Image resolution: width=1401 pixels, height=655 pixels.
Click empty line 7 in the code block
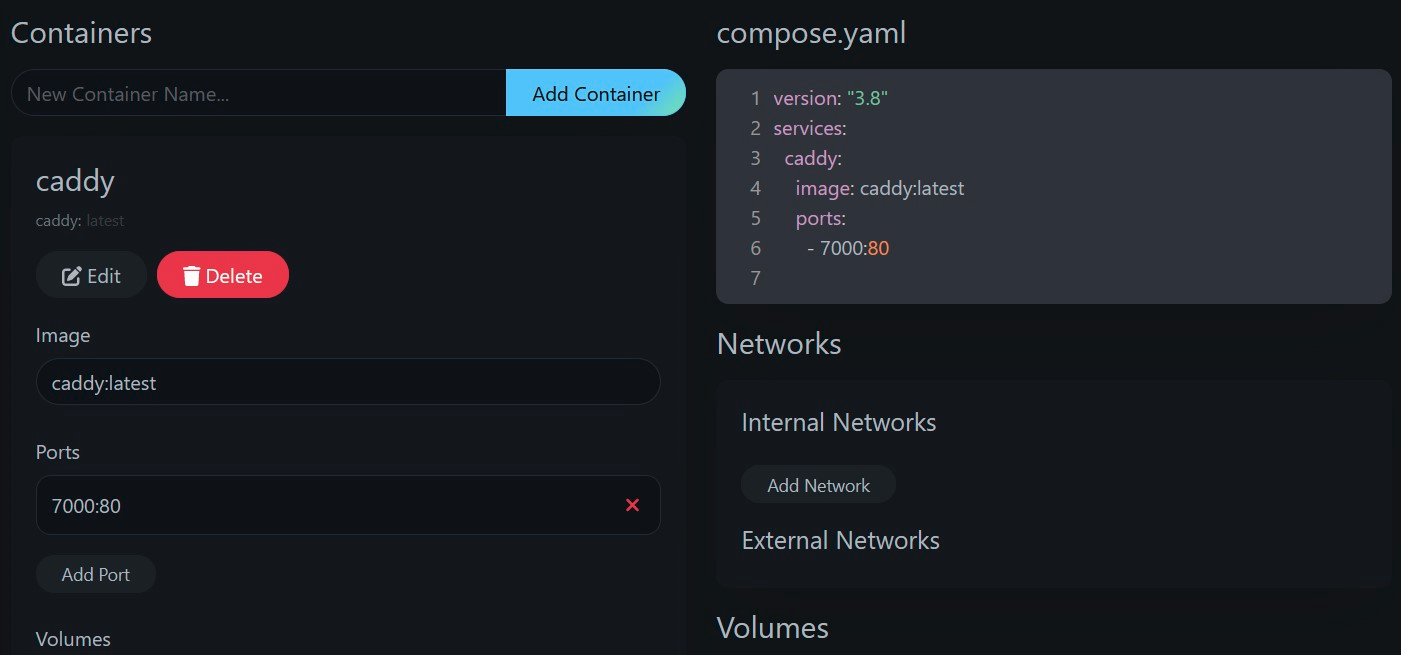coord(900,278)
